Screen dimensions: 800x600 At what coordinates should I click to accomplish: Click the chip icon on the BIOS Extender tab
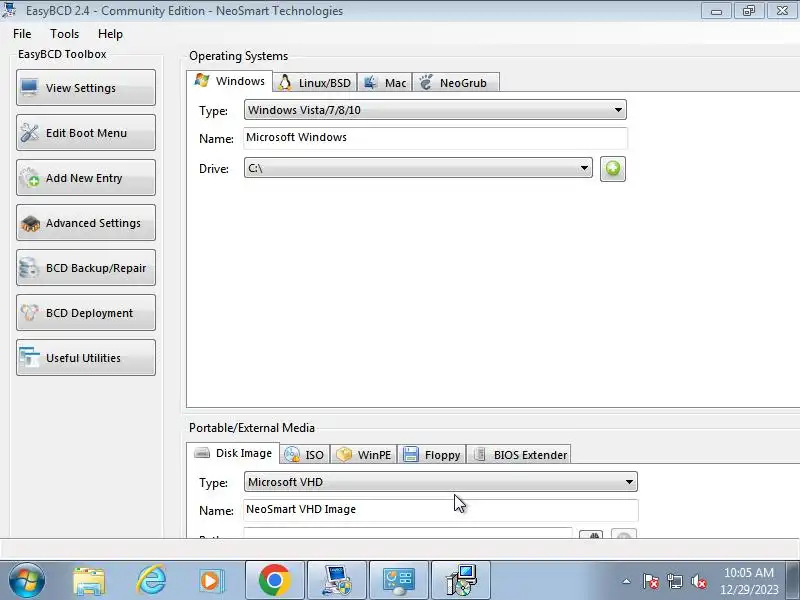point(480,454)
